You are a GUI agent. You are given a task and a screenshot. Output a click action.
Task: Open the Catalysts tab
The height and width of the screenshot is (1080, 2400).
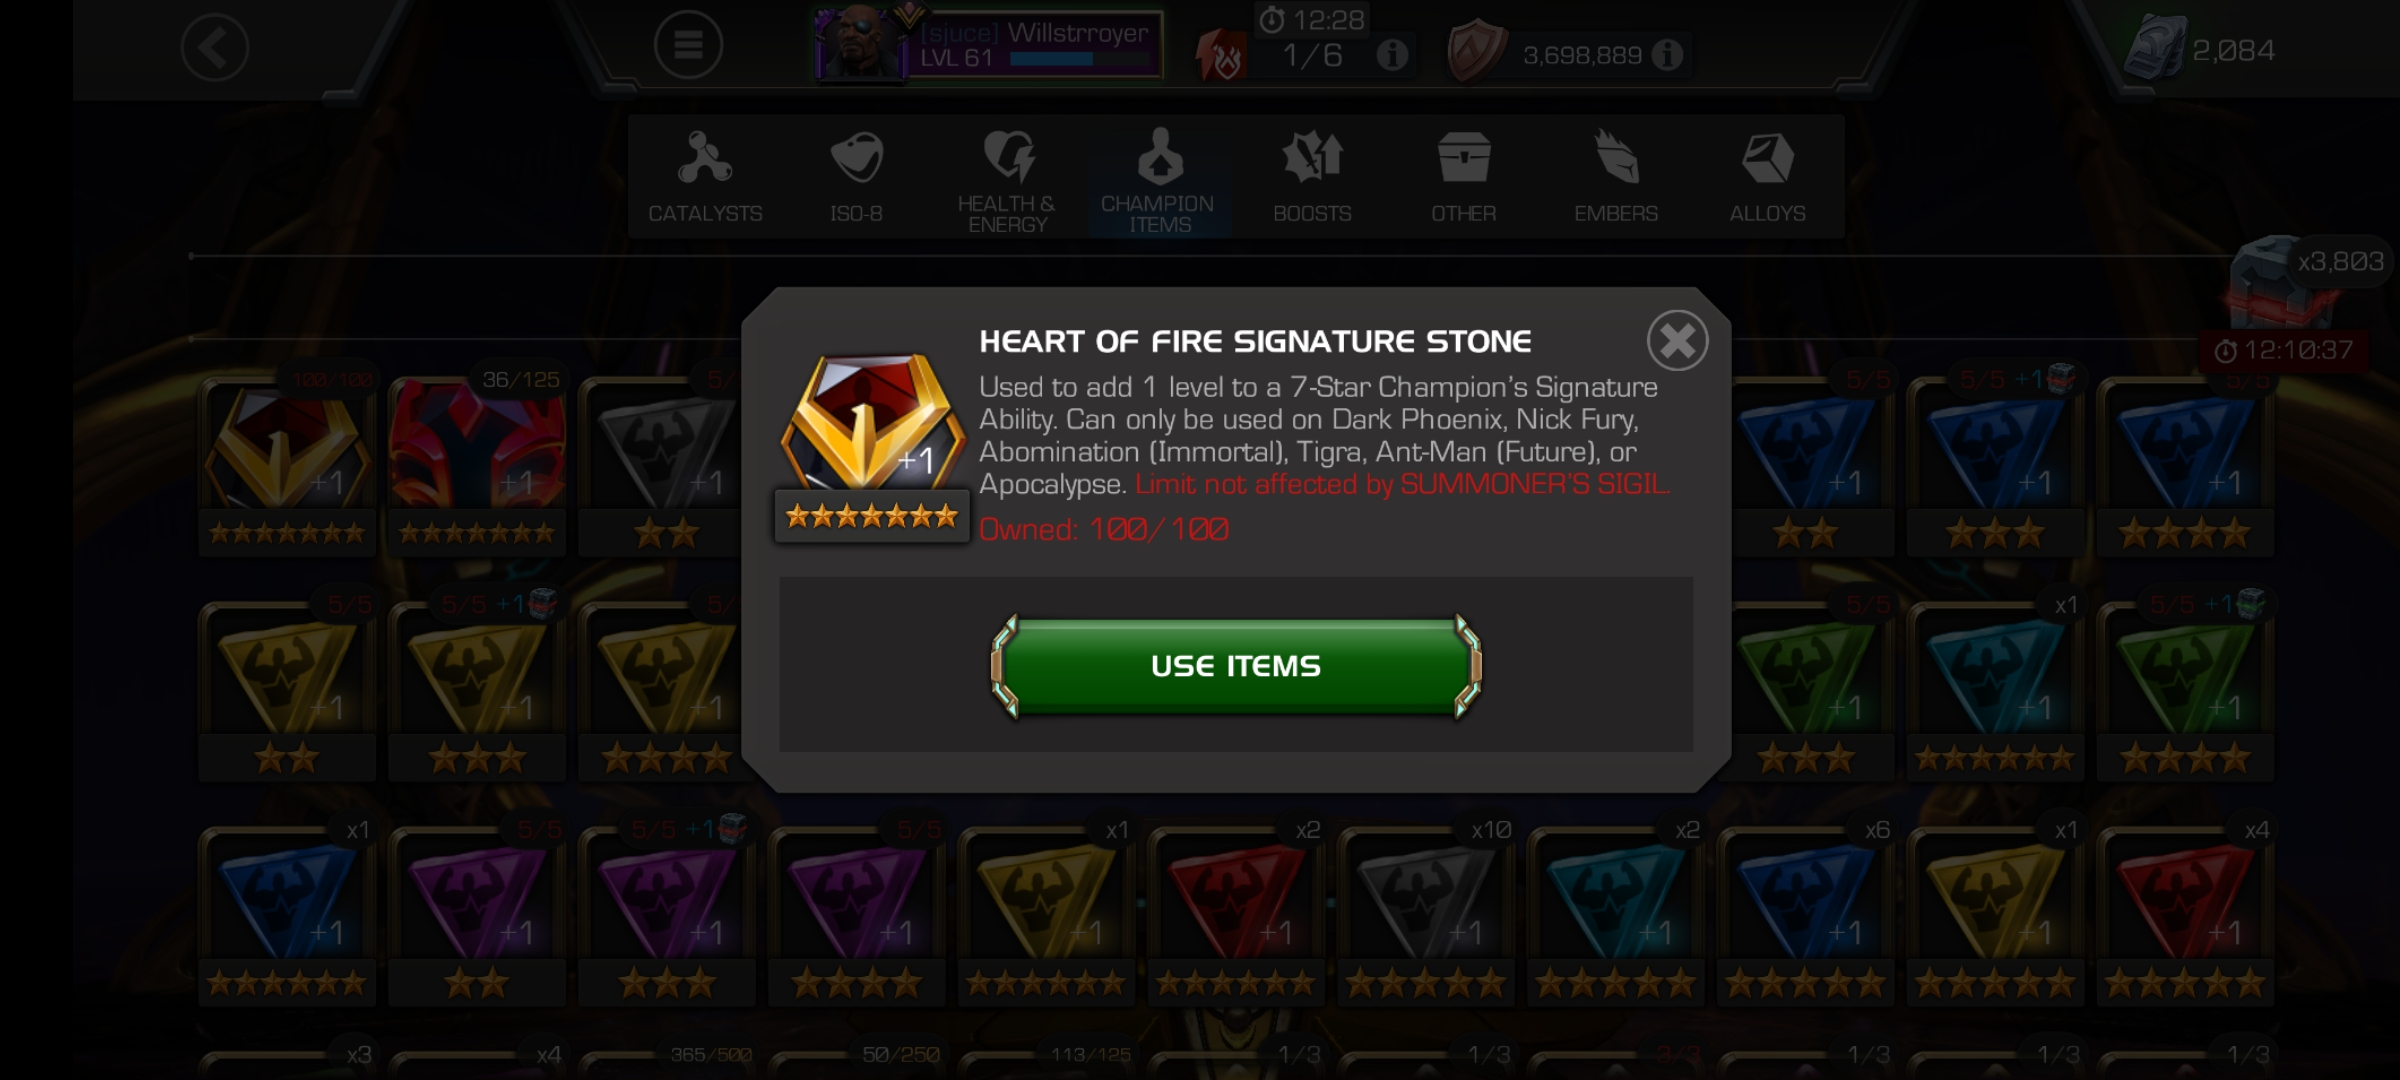(705, 178)
